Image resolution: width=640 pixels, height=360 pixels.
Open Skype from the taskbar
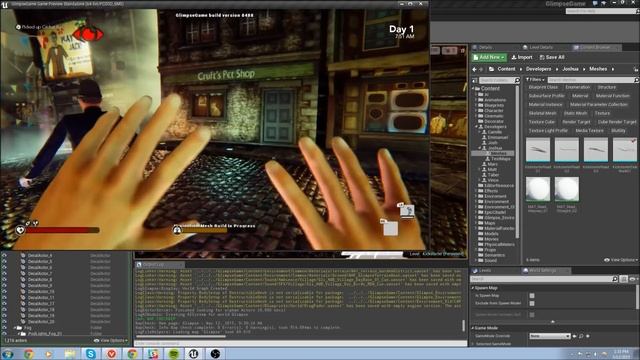[91, 353]
